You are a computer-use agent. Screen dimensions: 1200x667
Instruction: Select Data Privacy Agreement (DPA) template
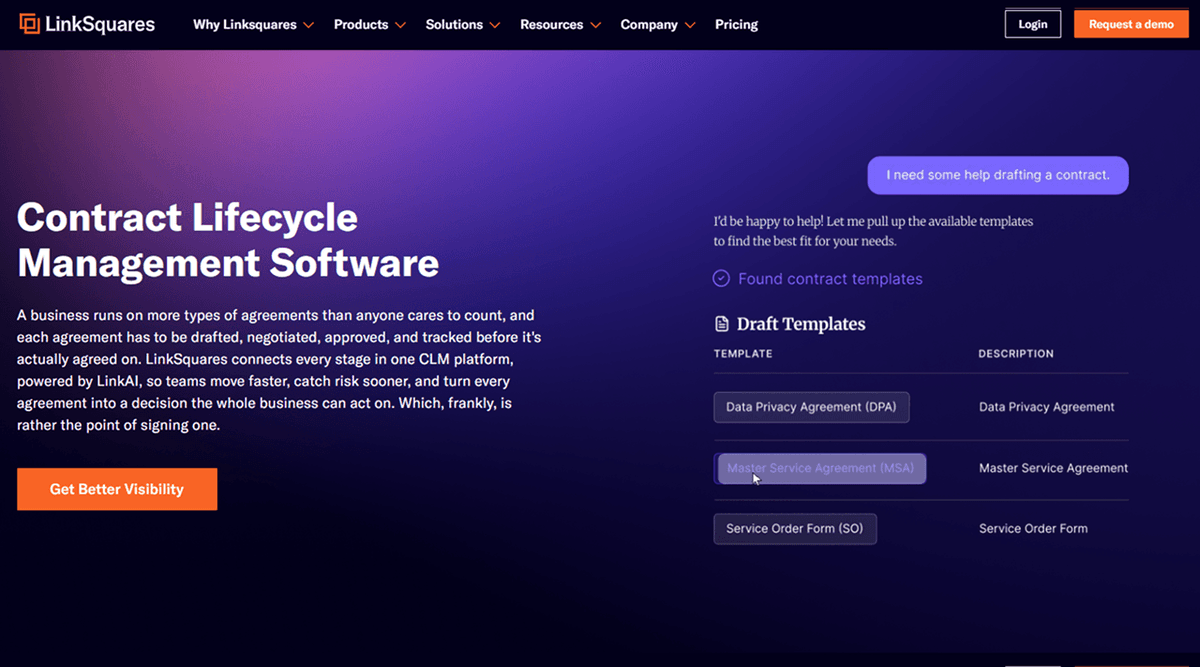(x=811, y=407)
